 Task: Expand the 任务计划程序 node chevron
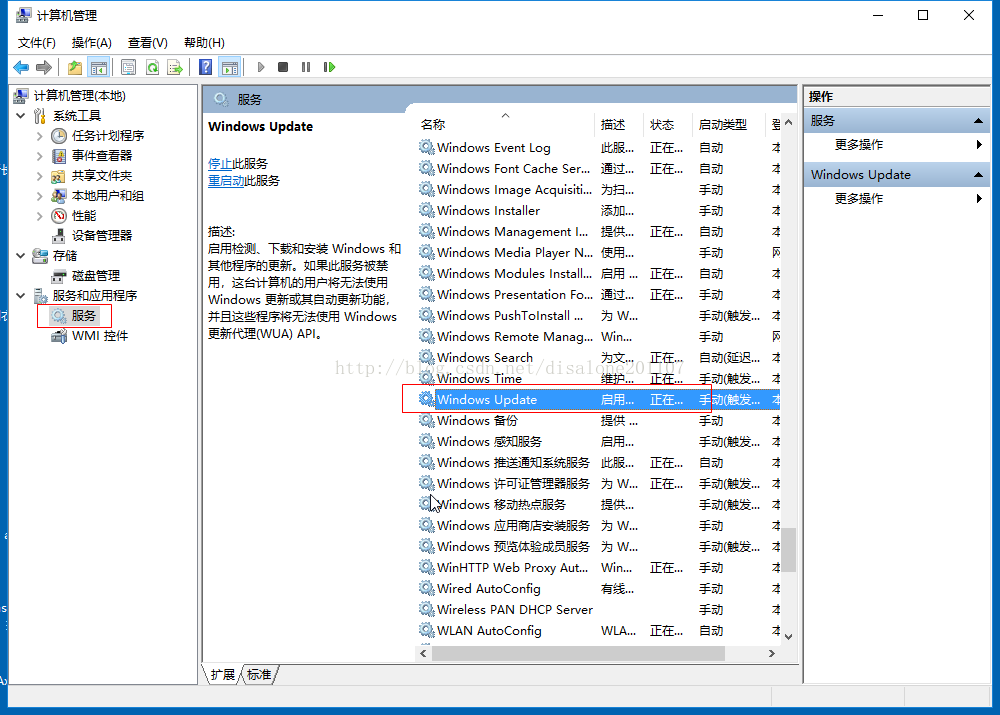pos(40,136)
